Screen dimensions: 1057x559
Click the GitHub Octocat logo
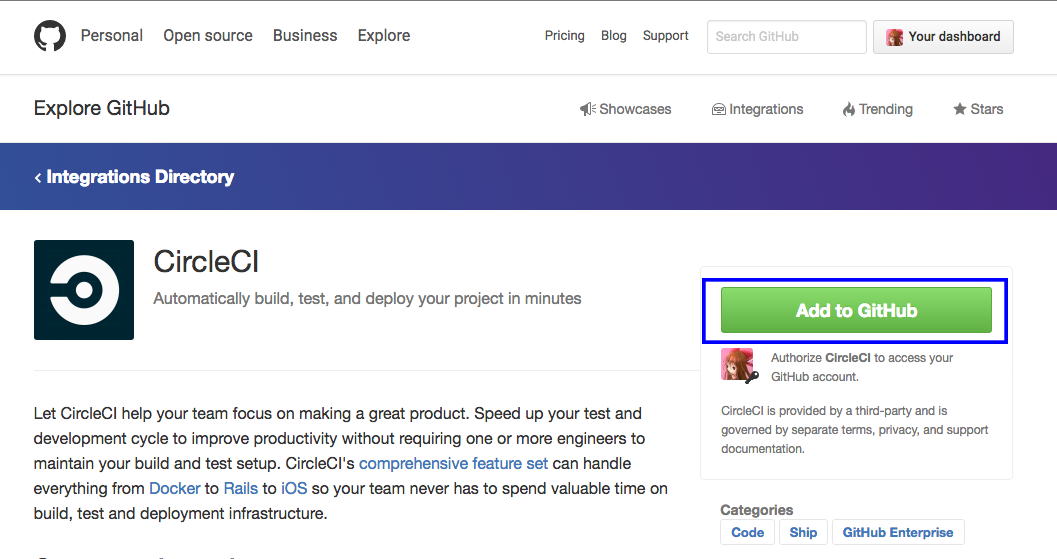(x=50, y=36)
